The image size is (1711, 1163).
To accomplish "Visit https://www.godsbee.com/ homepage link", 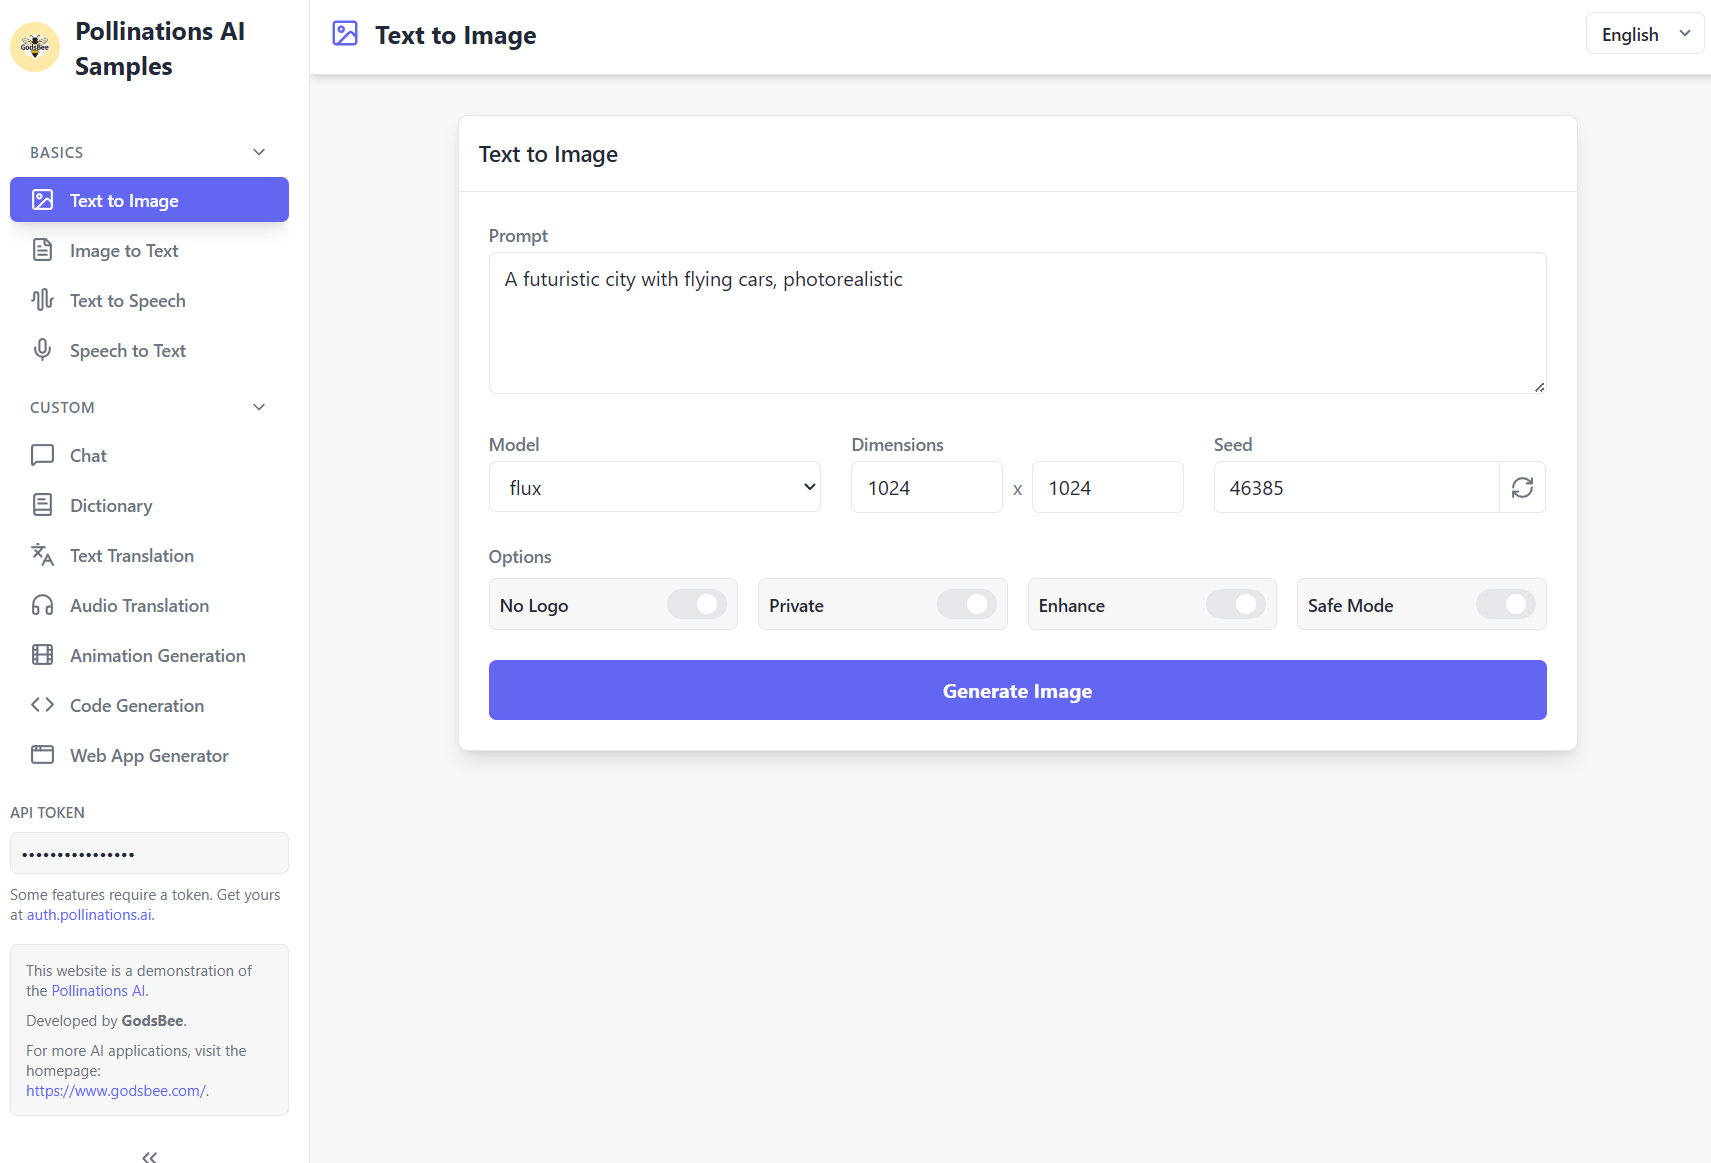I will (x=115, y=1091).
